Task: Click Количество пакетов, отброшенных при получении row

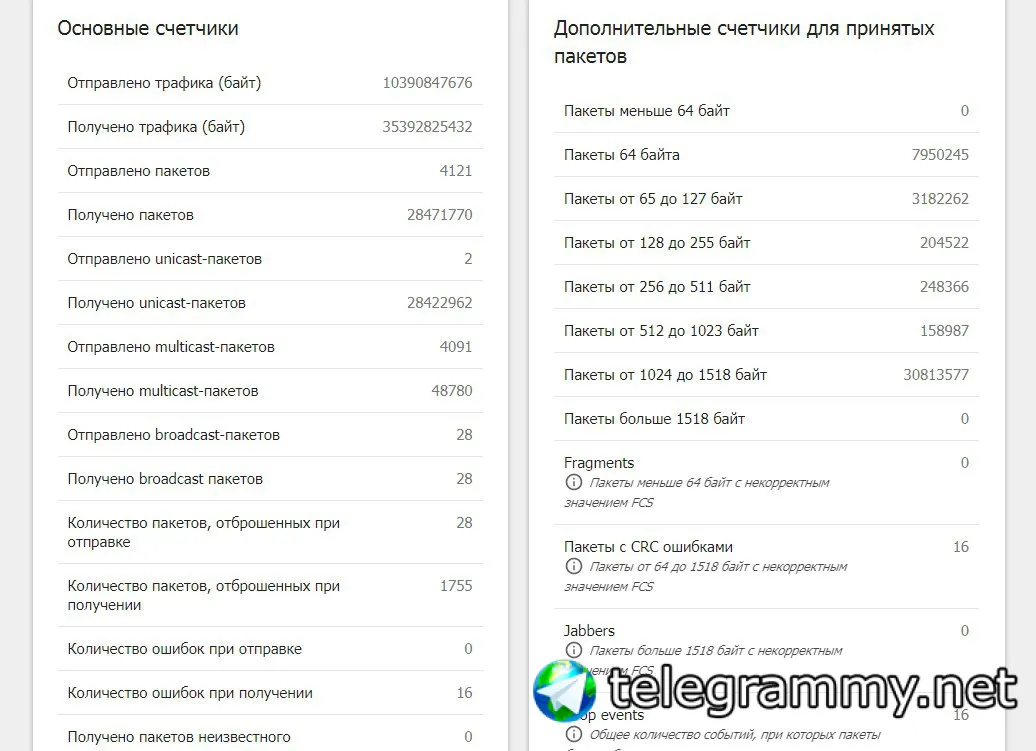Action: 270,595
